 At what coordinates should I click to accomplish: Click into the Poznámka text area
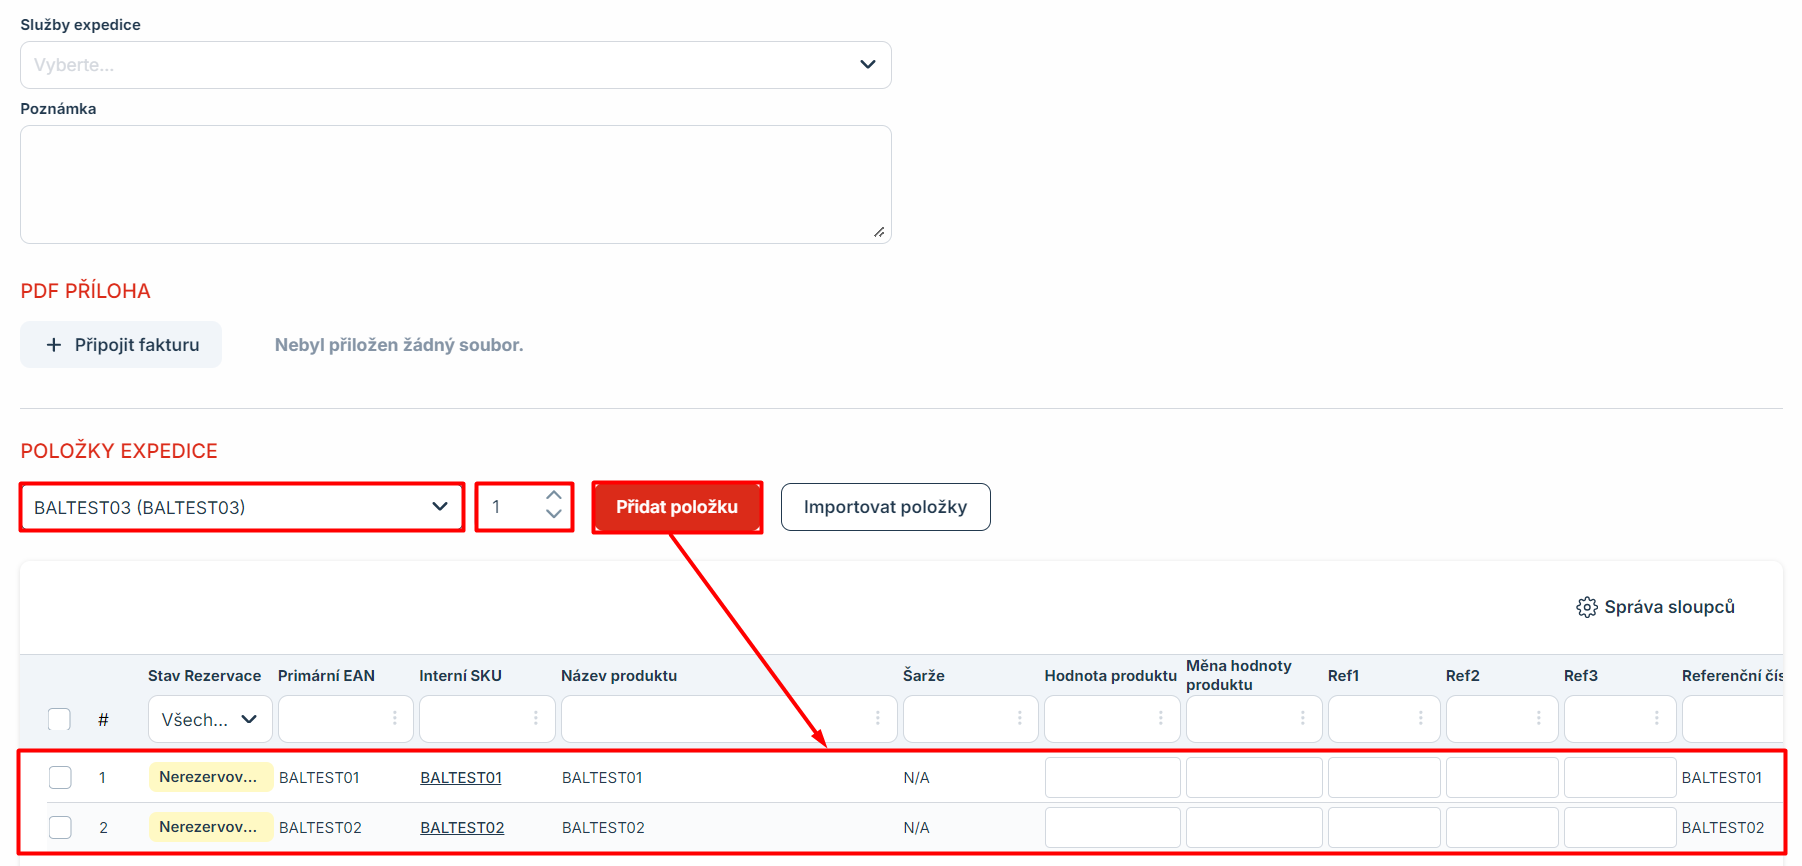(455, 184)
